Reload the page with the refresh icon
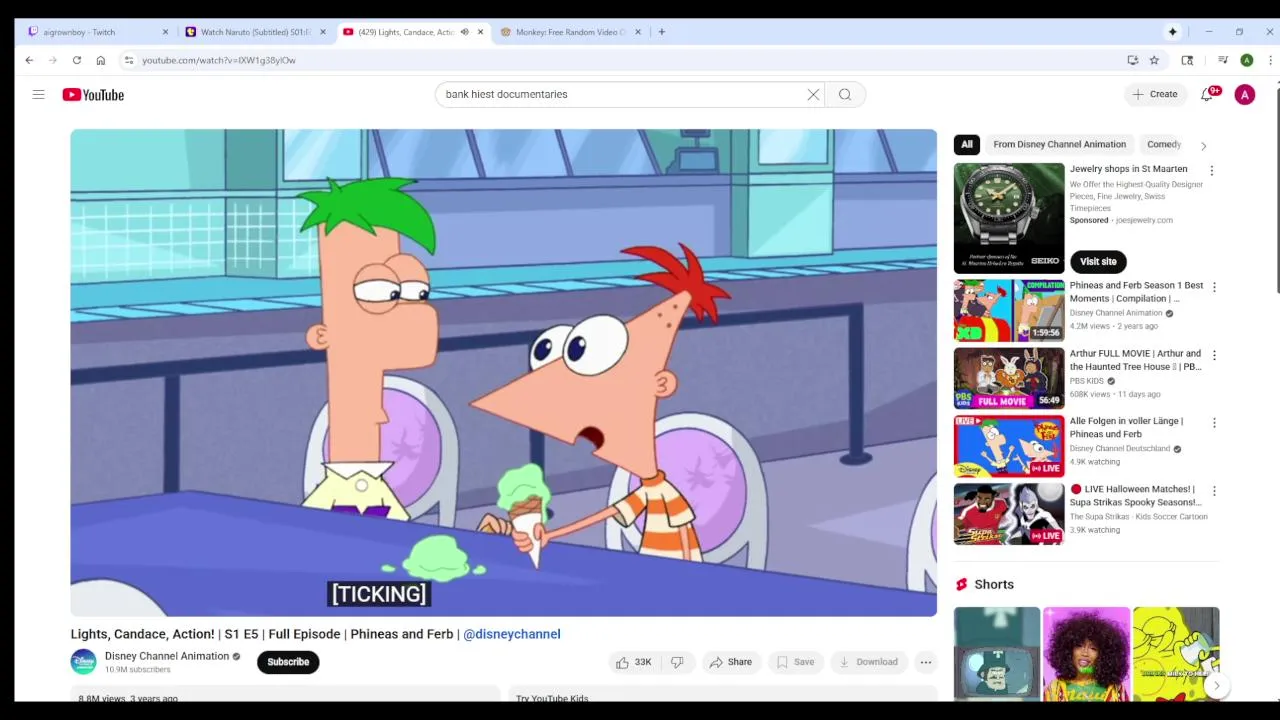The height and width of the screenshot is (720, 1280). tap(76, 60)
